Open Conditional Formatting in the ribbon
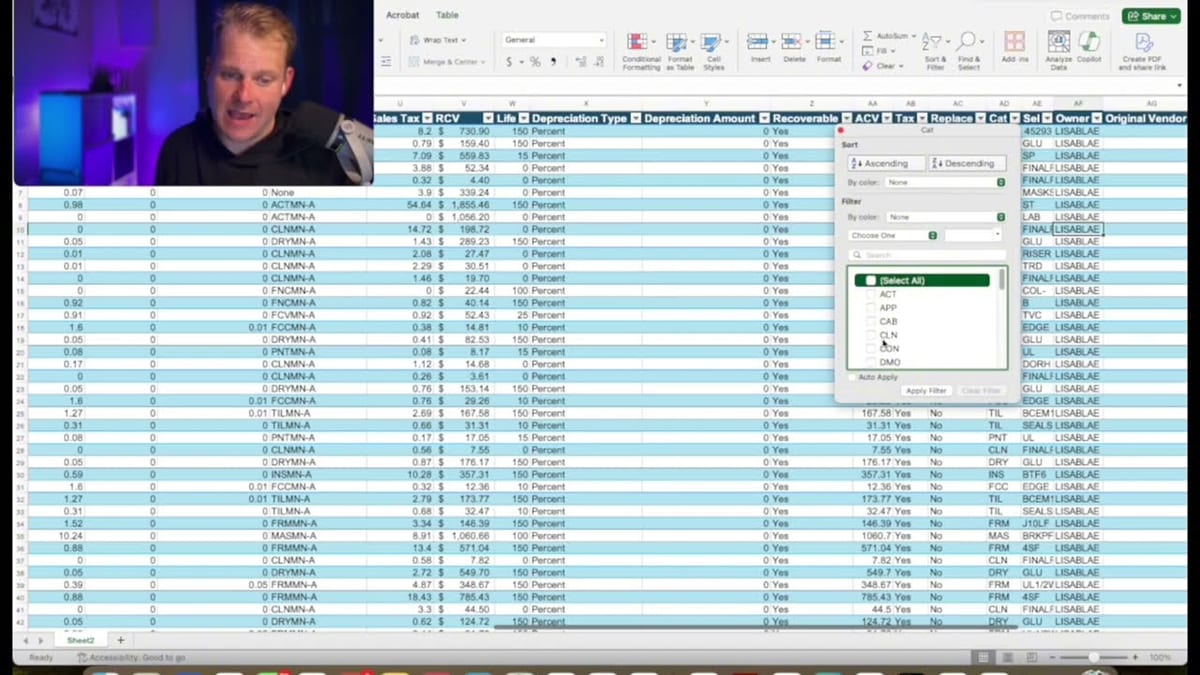Screen dimensions: 1200x675 click(x=640, y=50)
